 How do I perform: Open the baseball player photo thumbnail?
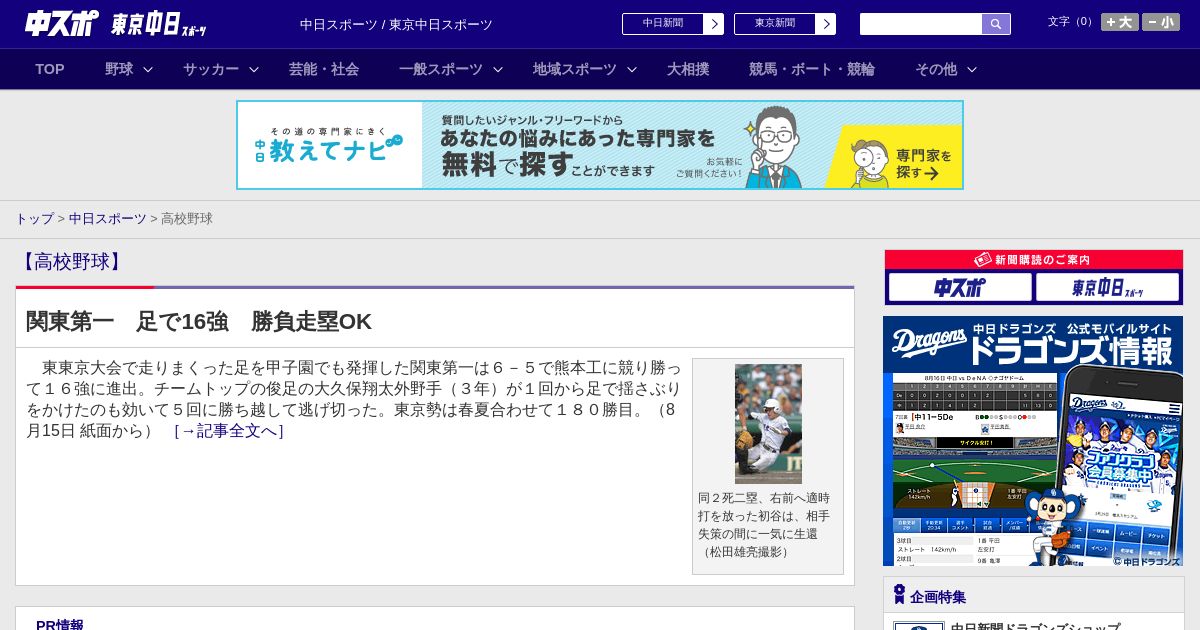pos(768,424)
